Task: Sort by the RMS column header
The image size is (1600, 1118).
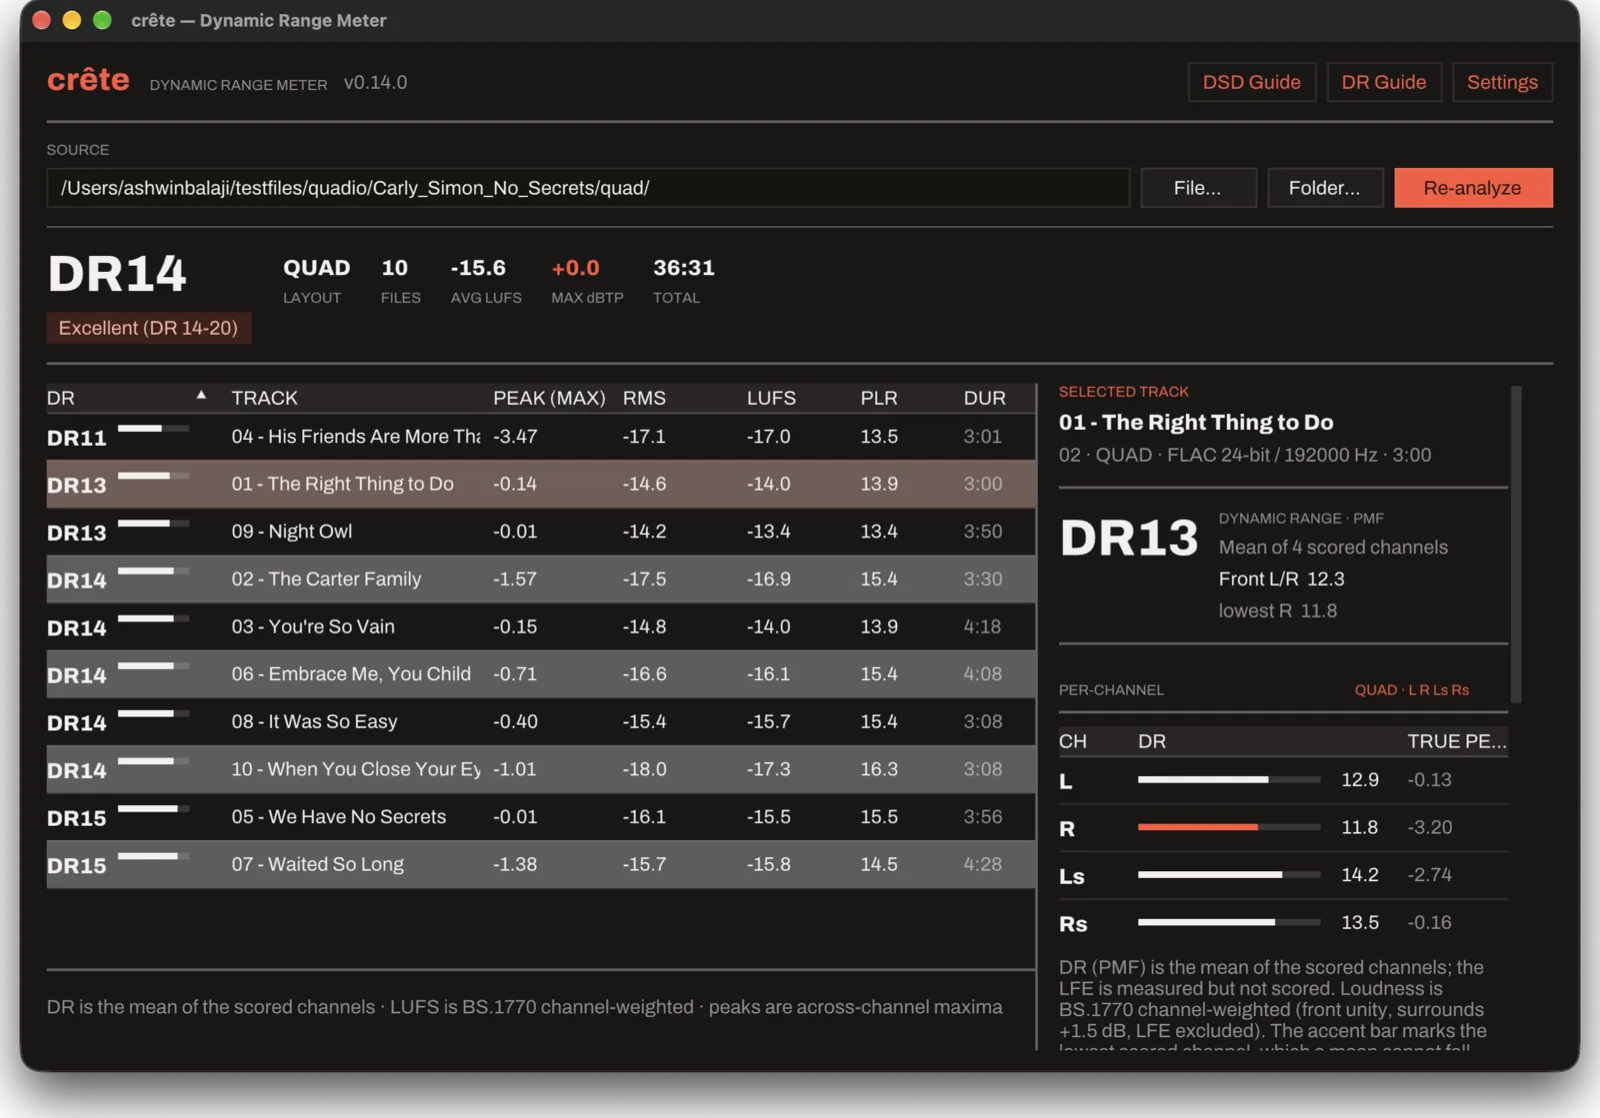Action: coord(644,398)
